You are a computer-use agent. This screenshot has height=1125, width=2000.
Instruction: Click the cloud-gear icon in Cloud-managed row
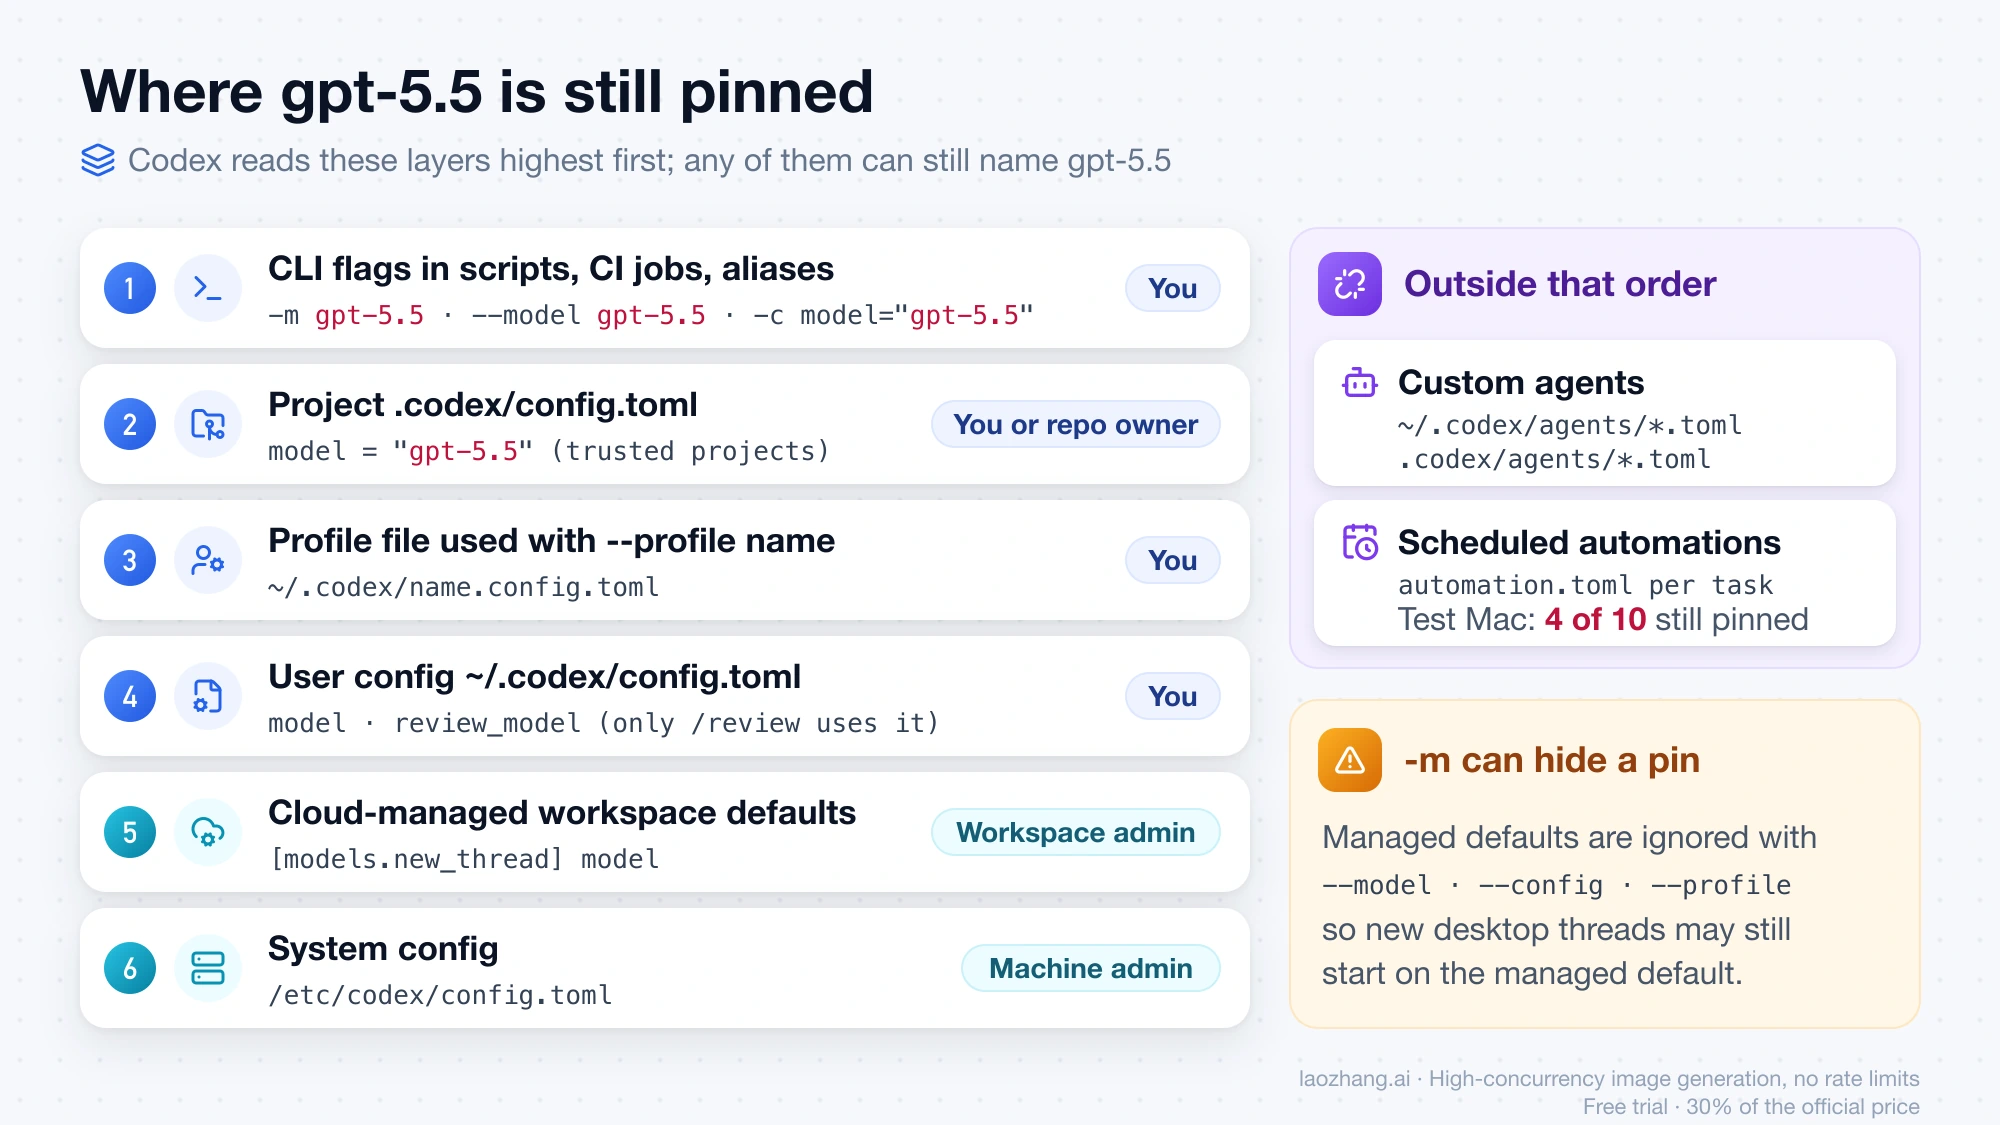(208, 832)
